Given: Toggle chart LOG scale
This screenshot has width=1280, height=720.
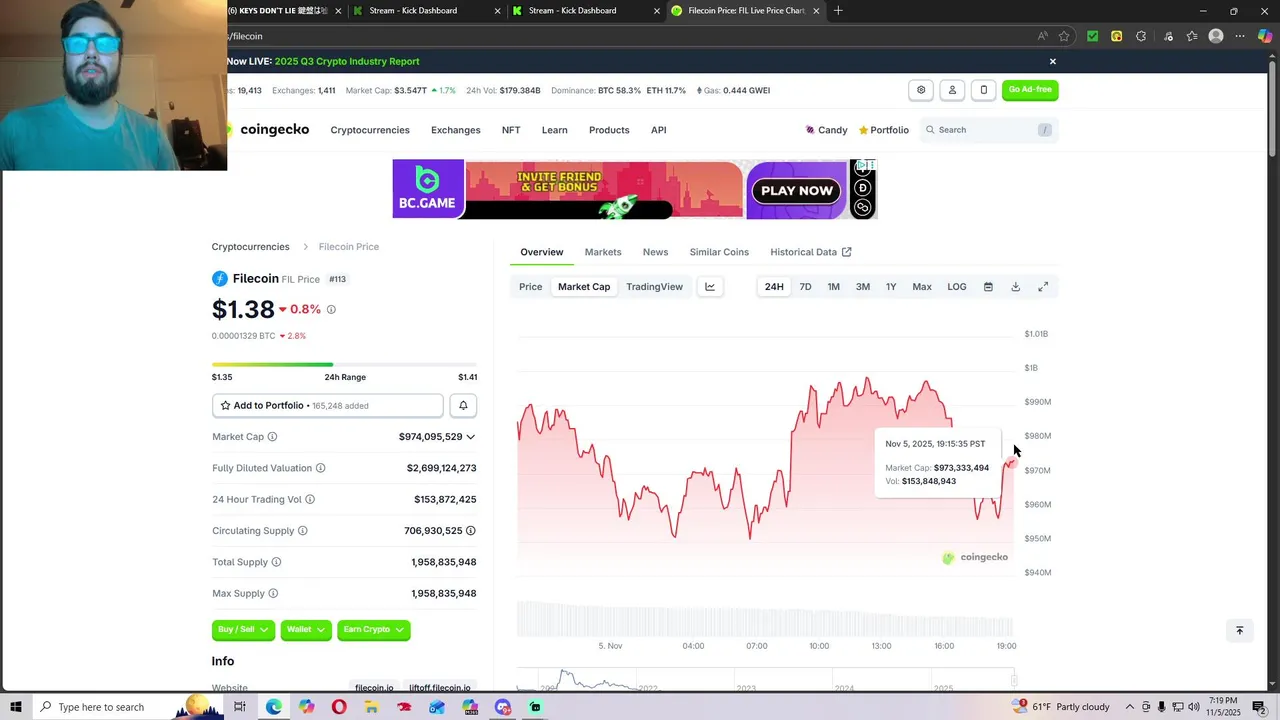Looking at the screenshot, I should pyautogui.click(x=957, y=287).
